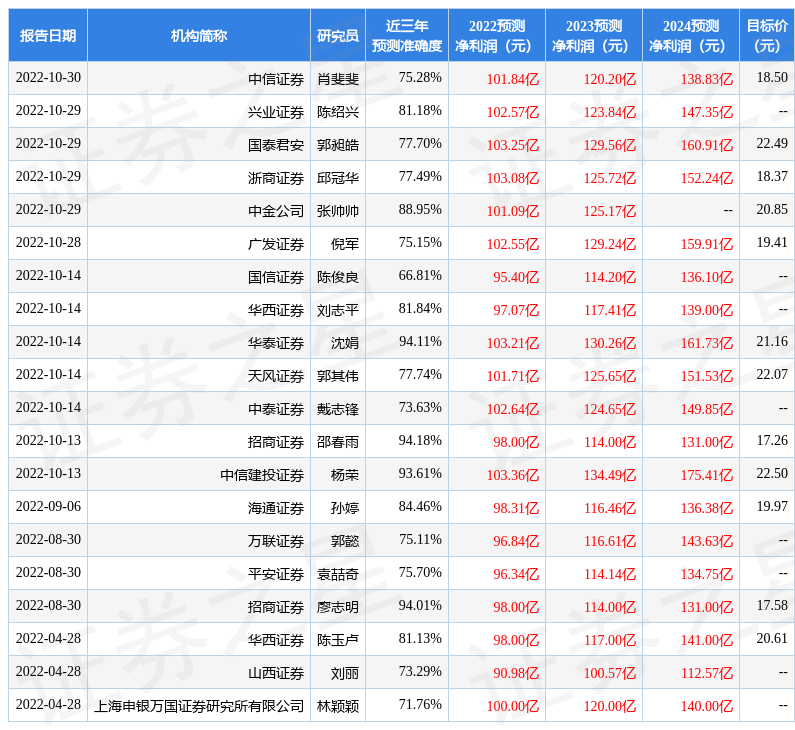Select researcher 林颖颖

(338, 705)
